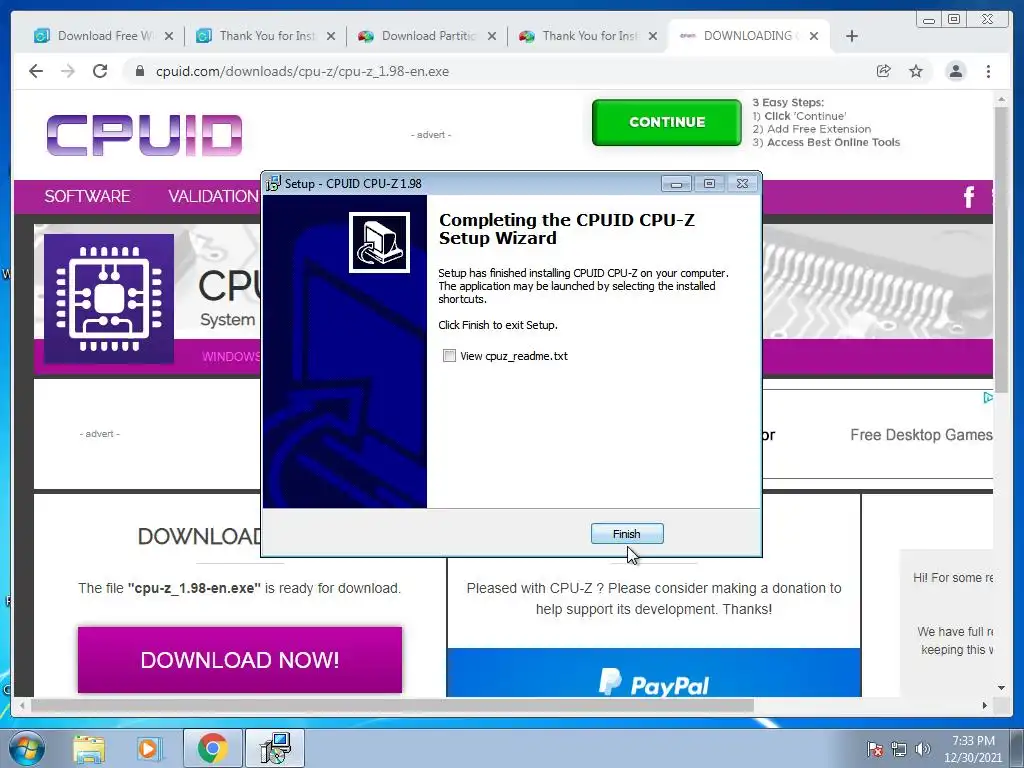Image resolution: width=1024 pixels, height=768 pixels.
Task: Click the Free Desktop Games ad link
Action: tap(921, 435)
